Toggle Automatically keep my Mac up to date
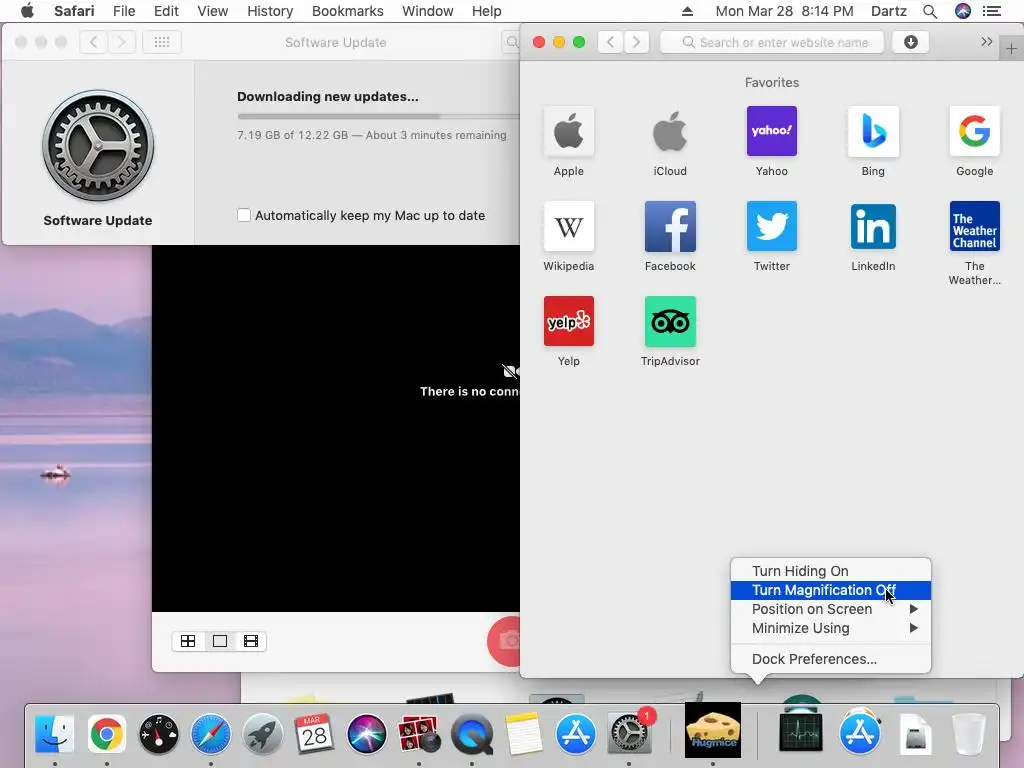 [244, 216]
